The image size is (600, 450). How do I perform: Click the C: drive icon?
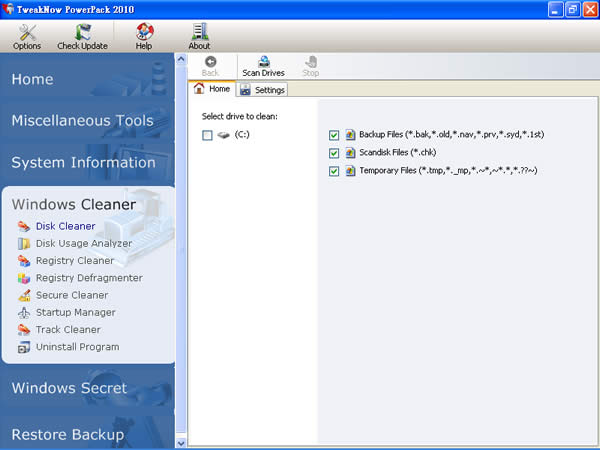coord(223,135)
